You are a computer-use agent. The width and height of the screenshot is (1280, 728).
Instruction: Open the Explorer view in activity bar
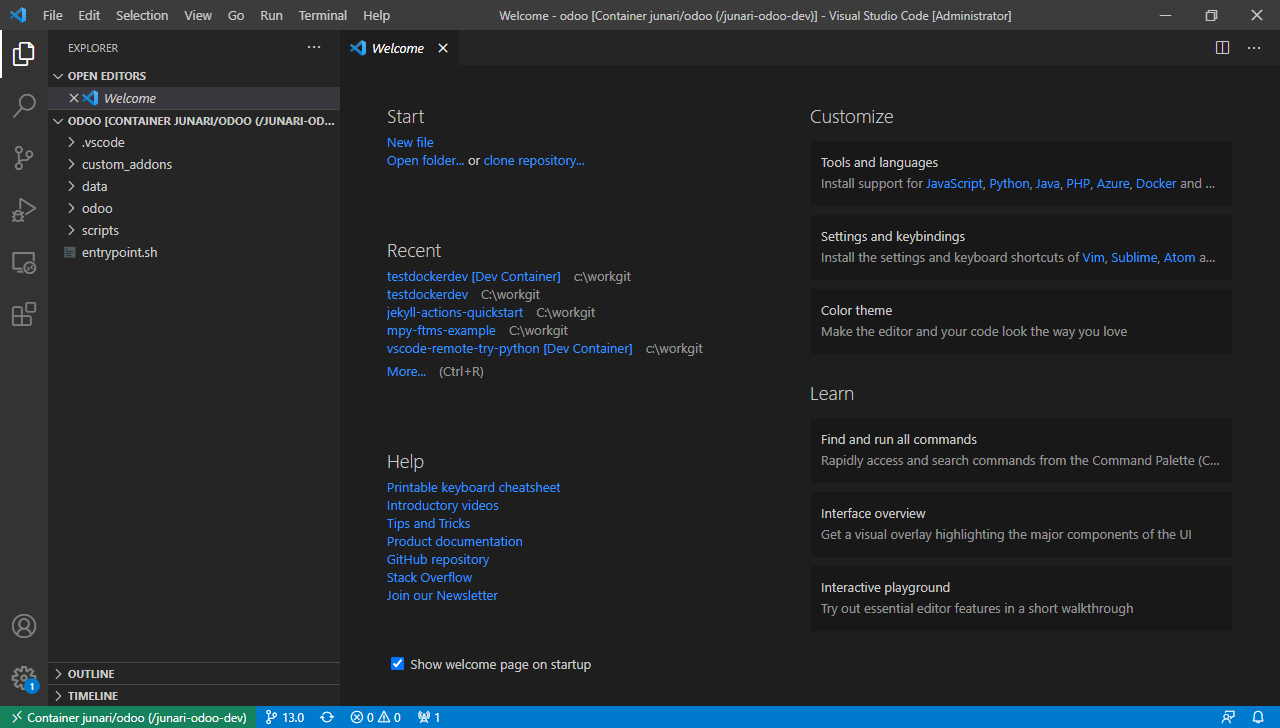24,55
